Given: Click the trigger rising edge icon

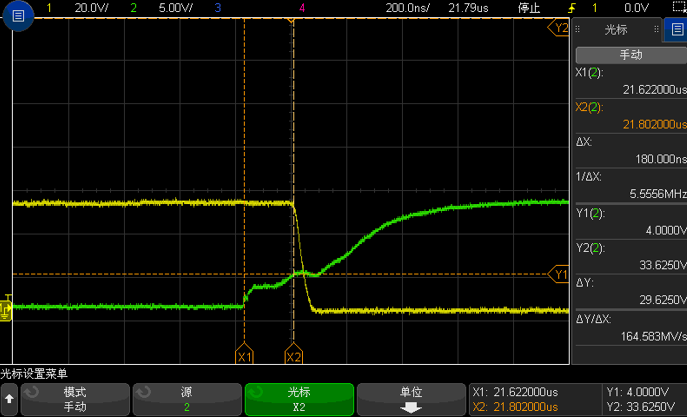Looking at the screenshot, I should pos(572,7).
